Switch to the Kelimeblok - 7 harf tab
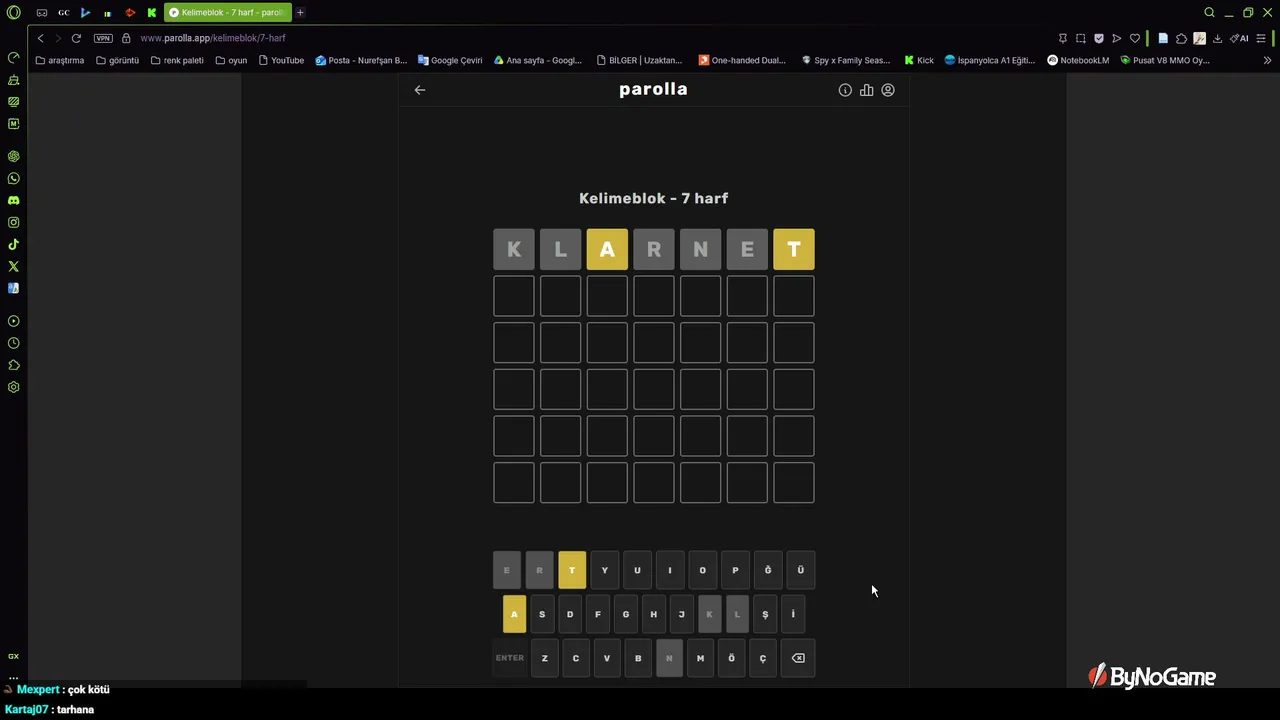1280x720 pixels. click(227, 13)
